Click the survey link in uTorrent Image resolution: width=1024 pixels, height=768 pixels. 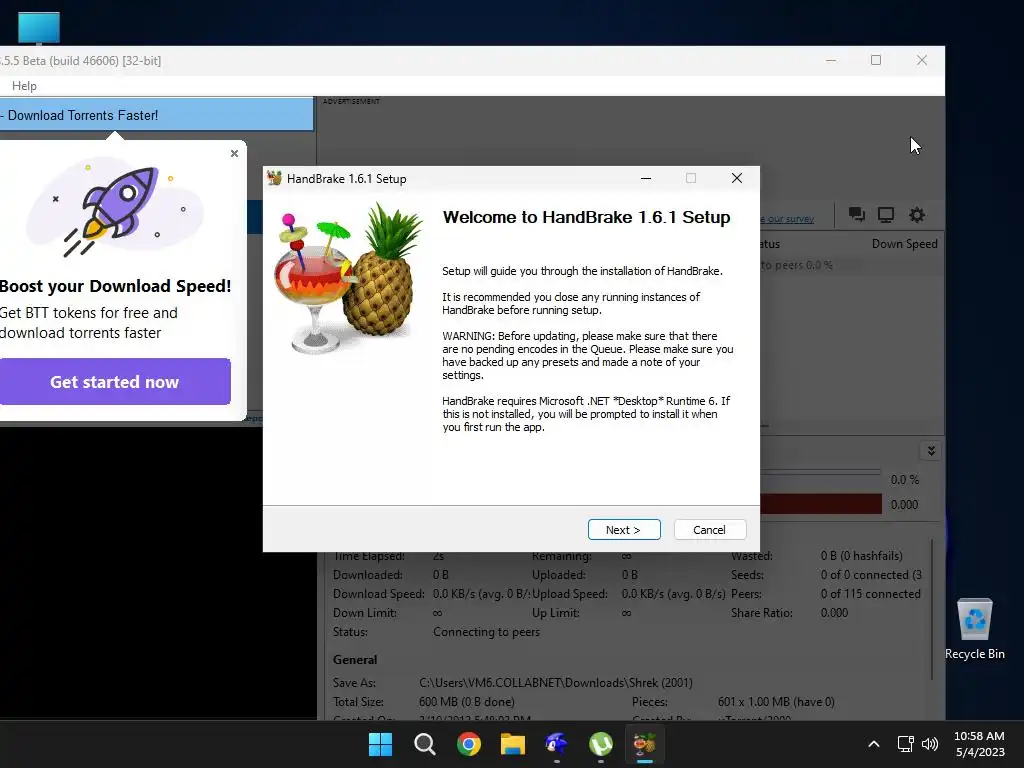(x=788, y=219)
